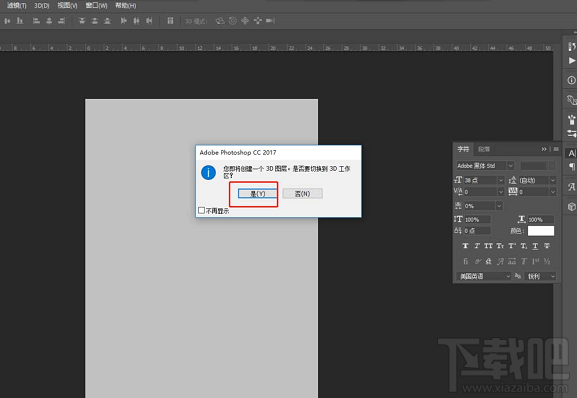Open the 美国英语 language dropdown
The image size is (577, 398).
[484, 276]
